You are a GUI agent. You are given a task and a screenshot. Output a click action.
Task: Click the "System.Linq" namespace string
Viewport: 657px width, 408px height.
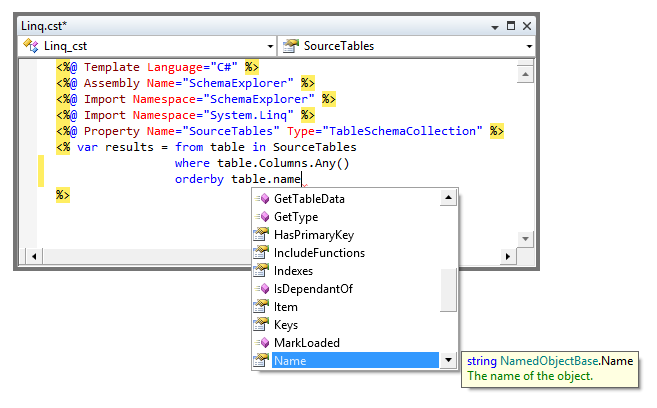click(248, 115)
